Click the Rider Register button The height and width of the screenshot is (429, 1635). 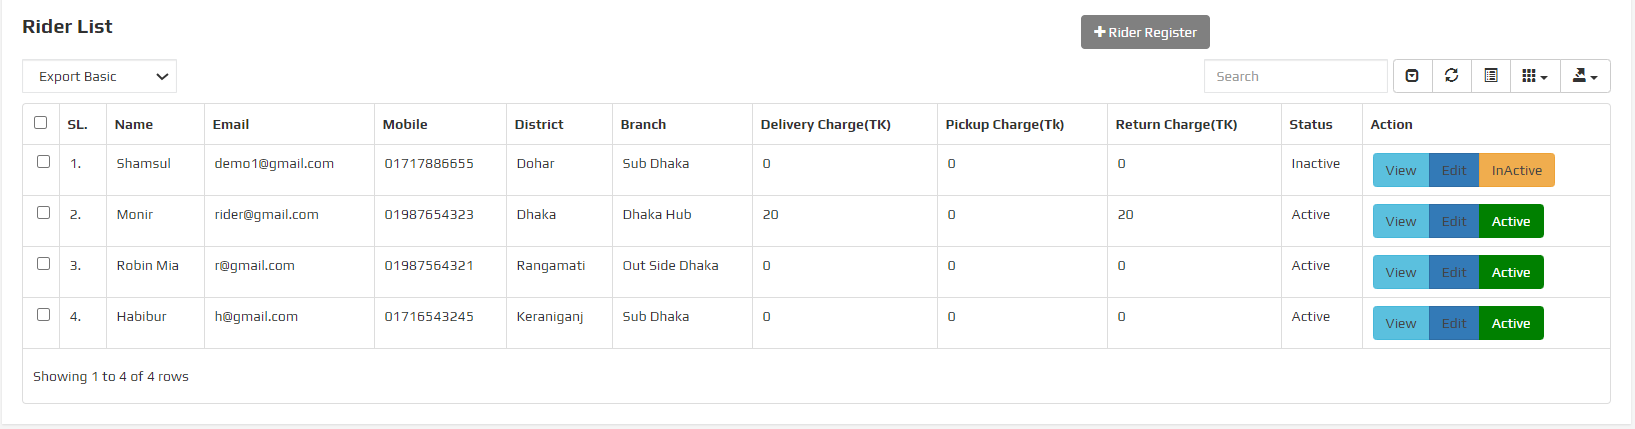click(1145, 32)
